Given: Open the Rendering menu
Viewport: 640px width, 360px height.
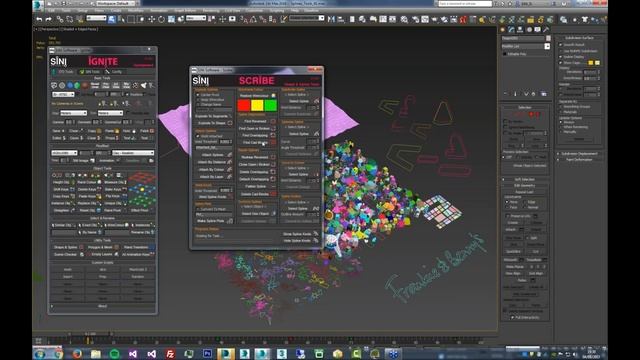Looking at the screenshot, I should [x=211, y=10].
